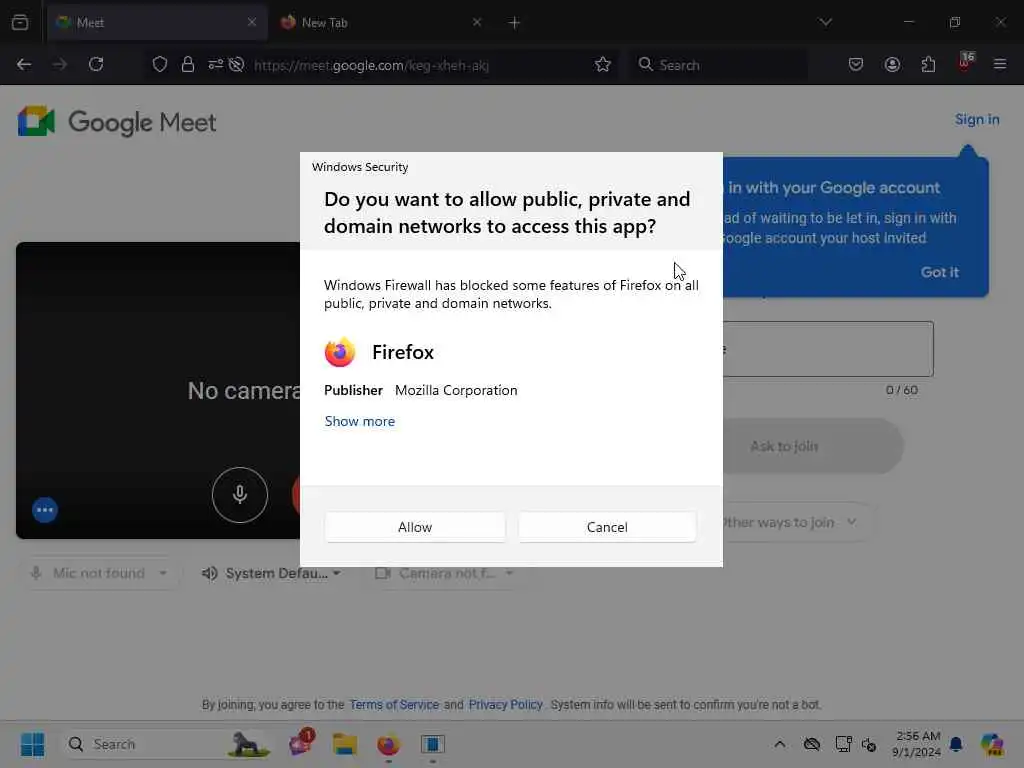
Task: Open the Firefox account icon
Action: [x=892, y=65]
